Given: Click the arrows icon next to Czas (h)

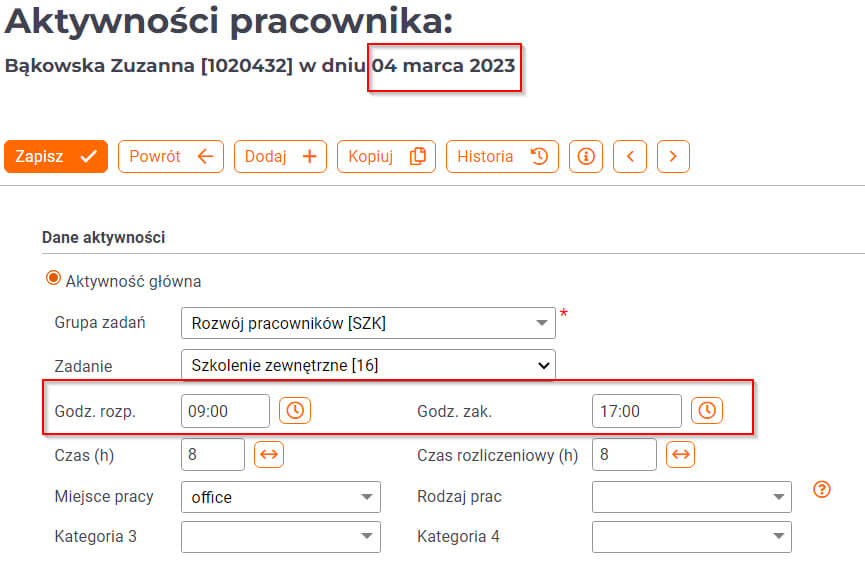Looking at the screenshot, I should [269, 454].
